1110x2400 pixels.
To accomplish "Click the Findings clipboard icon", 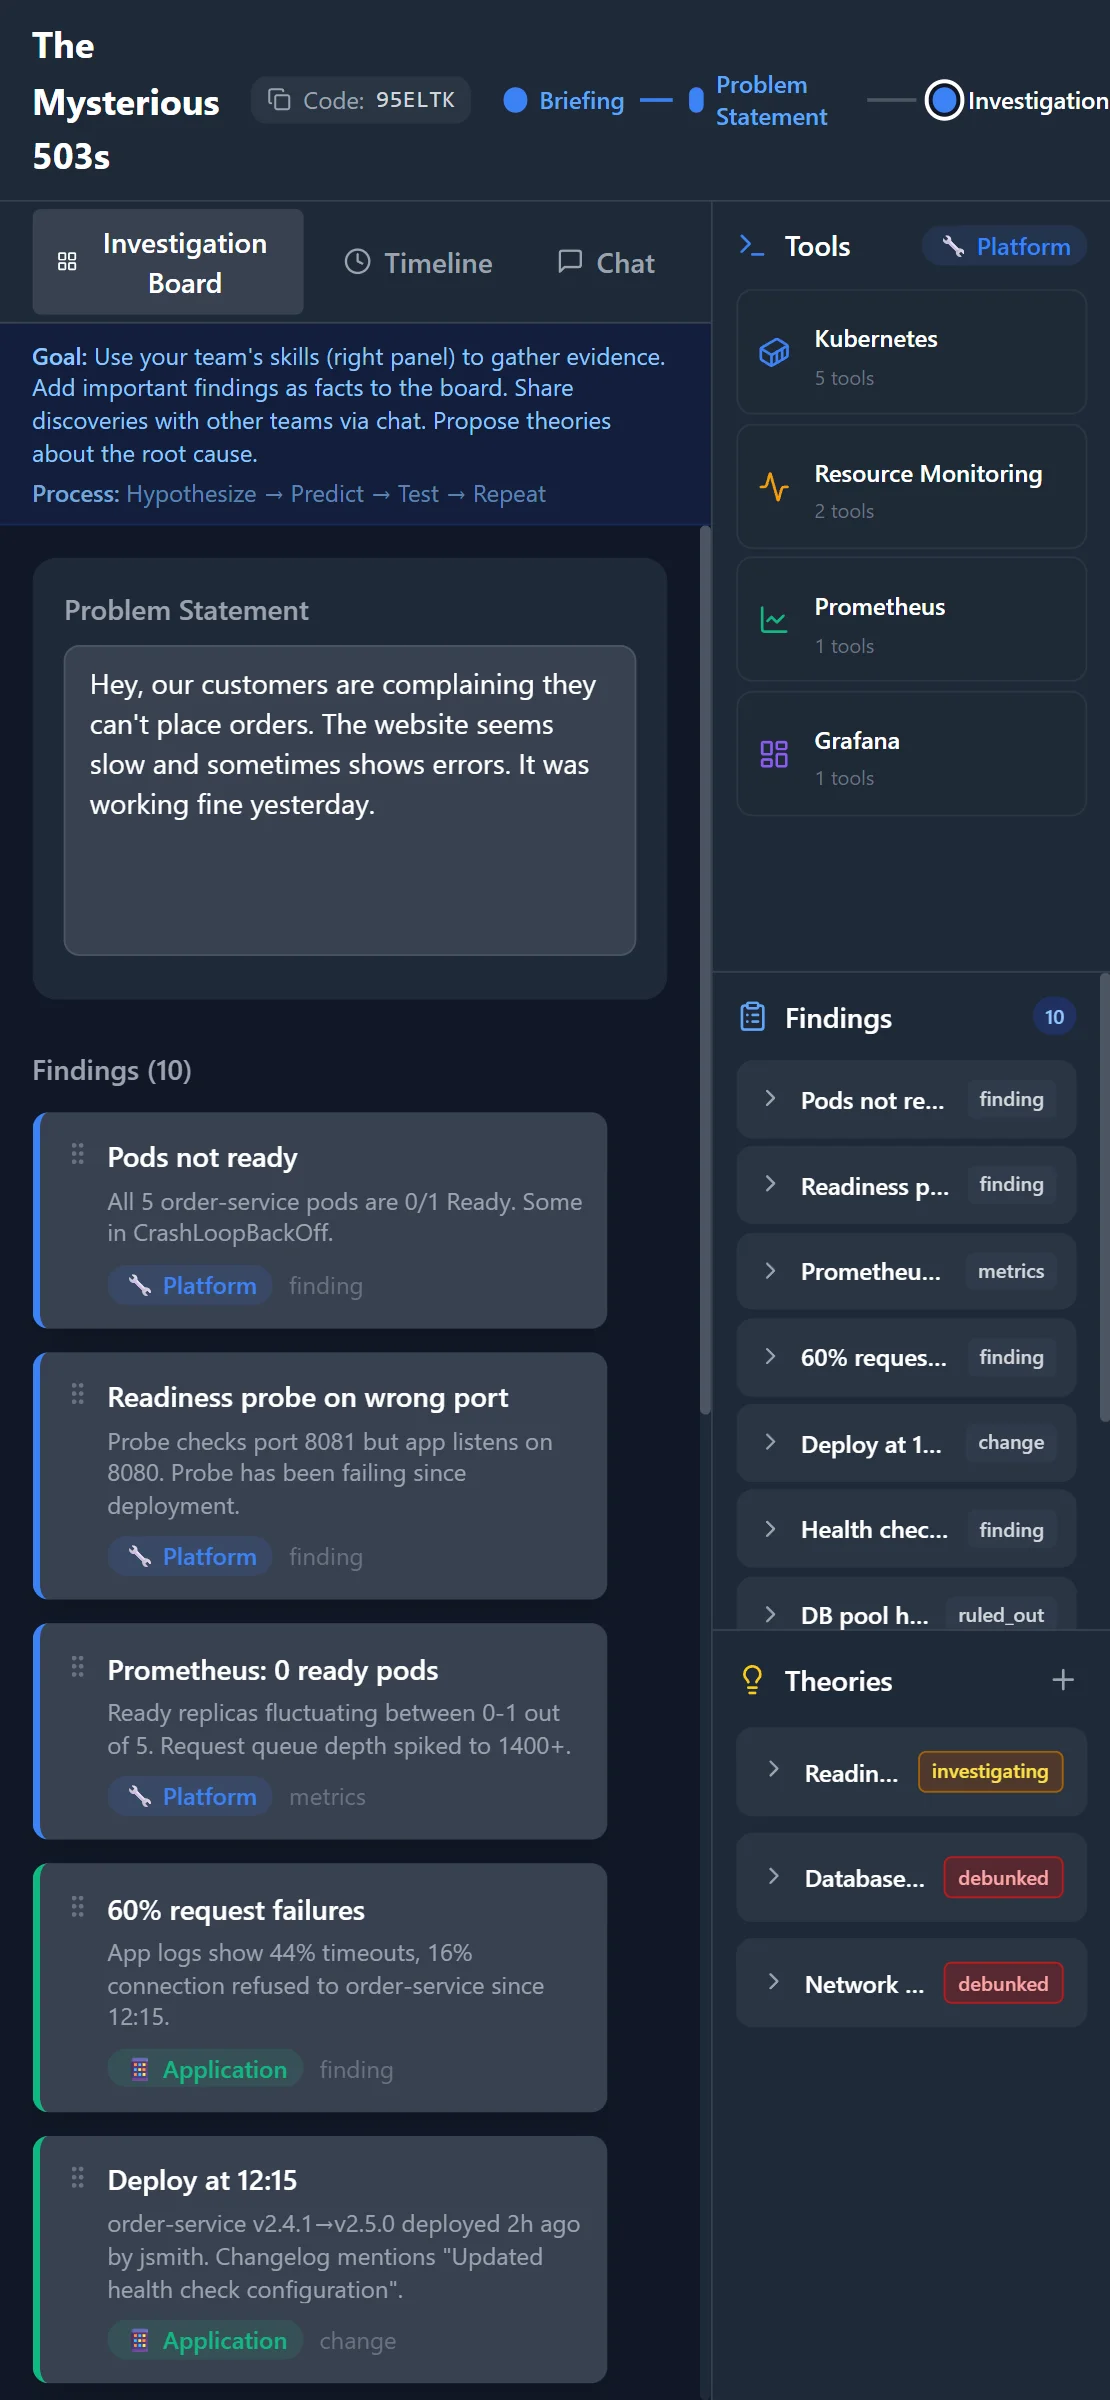I will tap(753, 1017).
